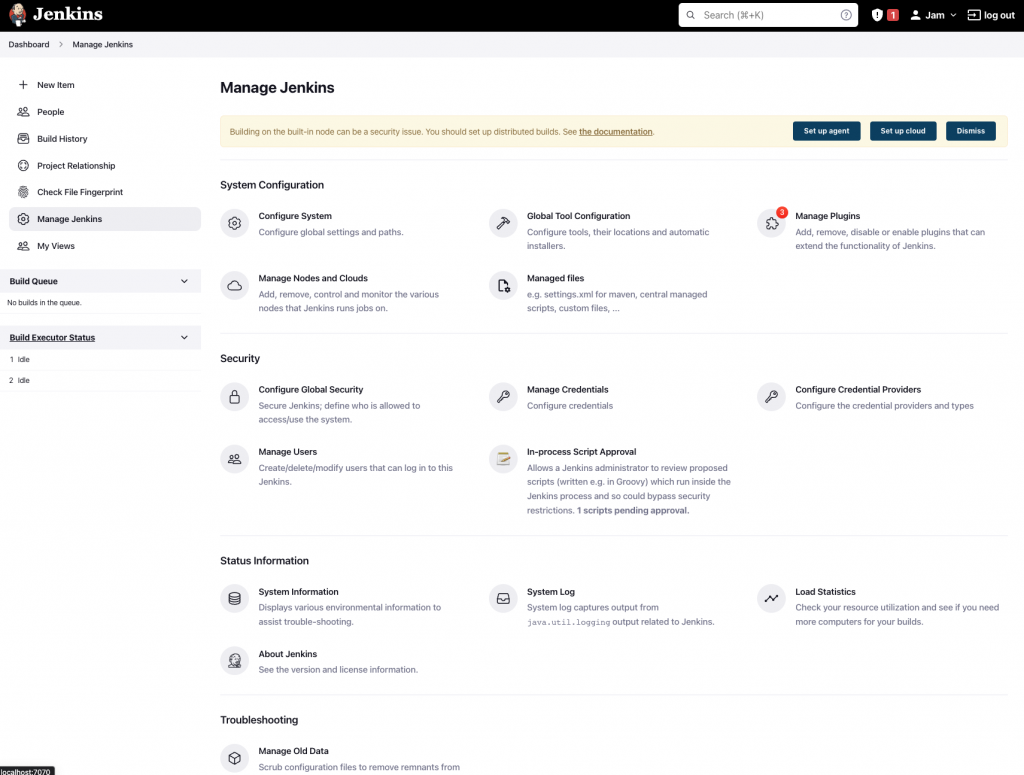Click the People sidebar icon

click(24, 112)
